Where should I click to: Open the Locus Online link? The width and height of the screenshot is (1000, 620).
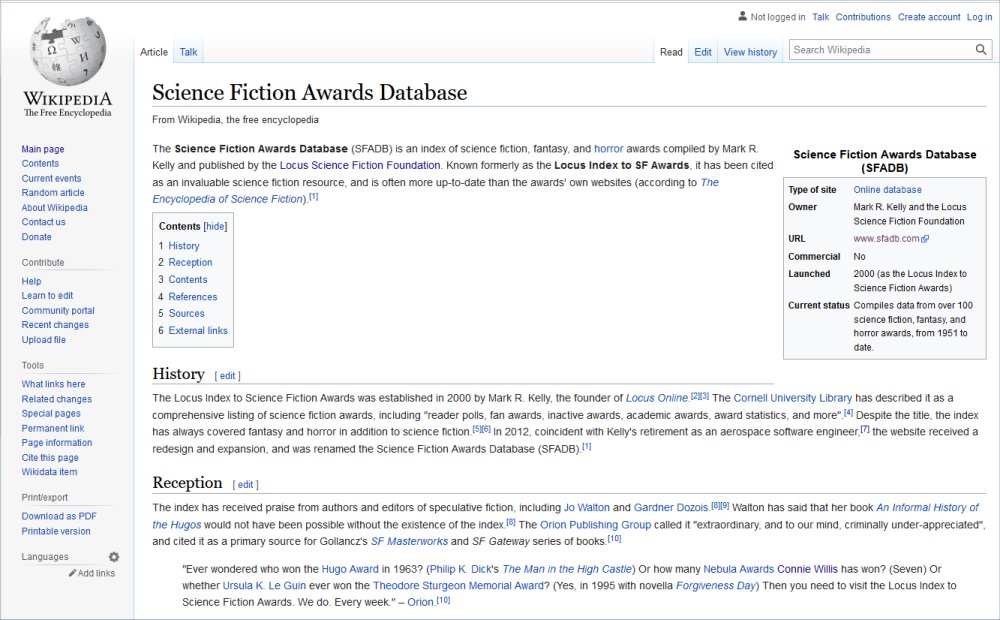[657, 398]
